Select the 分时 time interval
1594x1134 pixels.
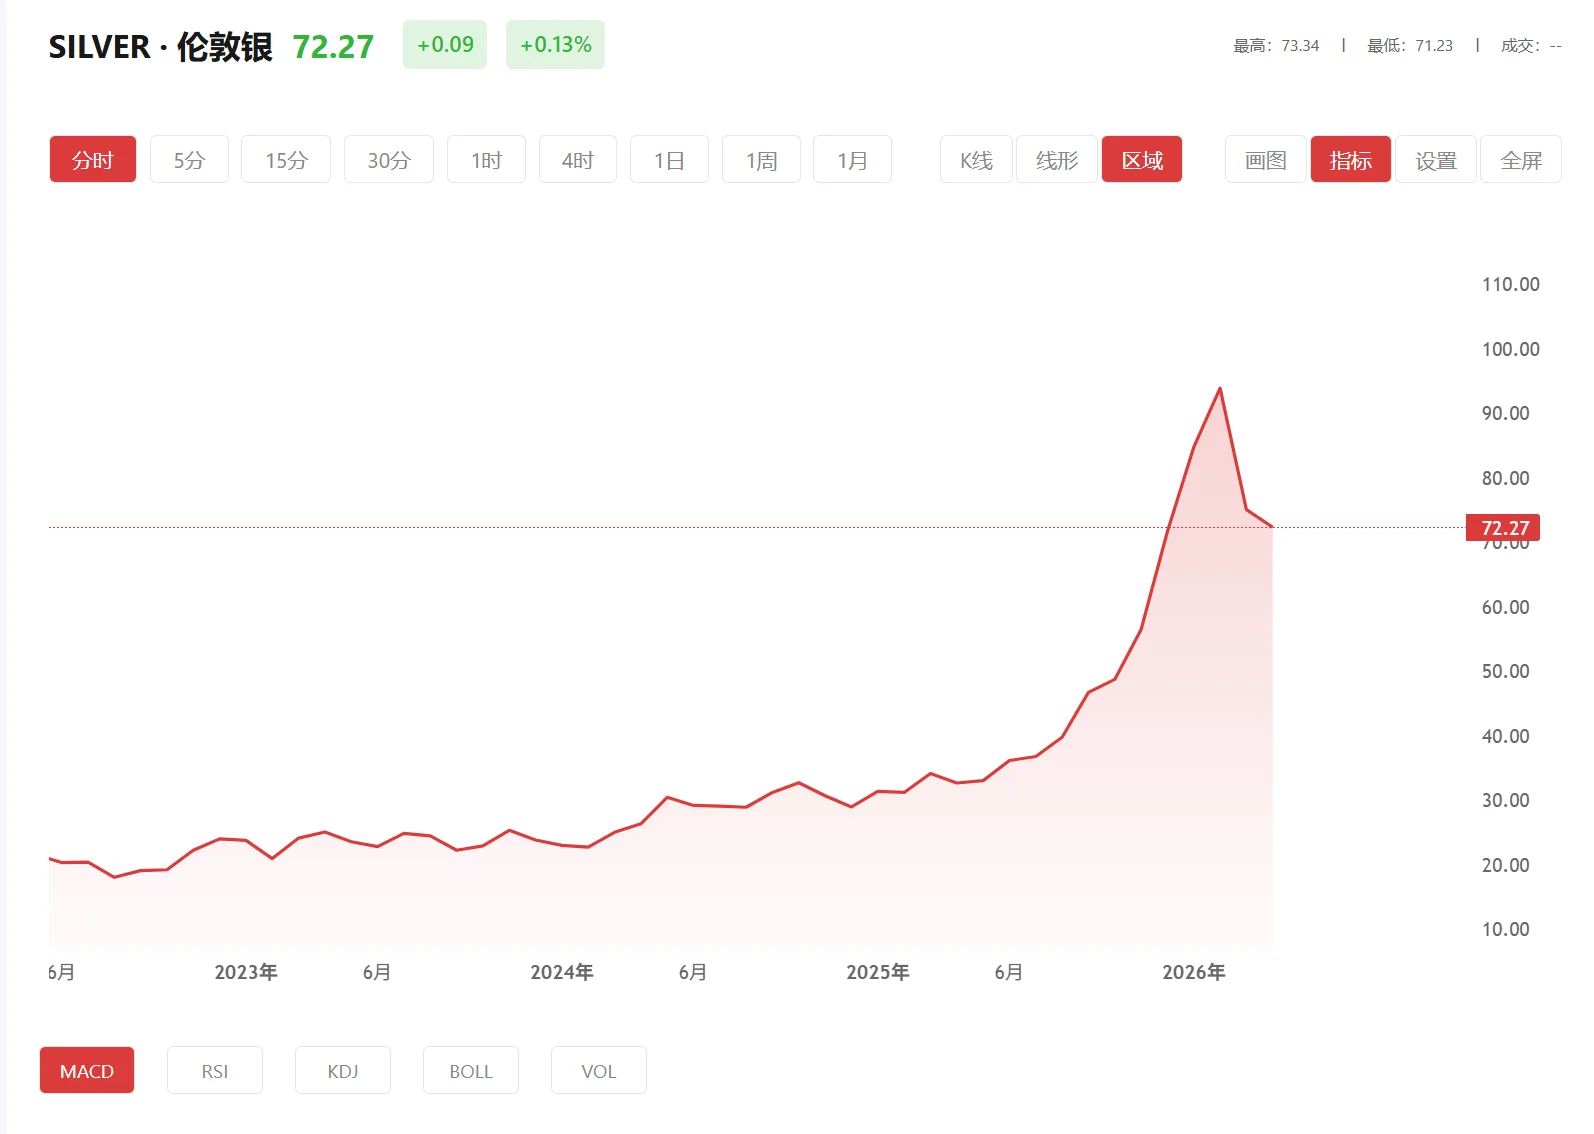92,160
